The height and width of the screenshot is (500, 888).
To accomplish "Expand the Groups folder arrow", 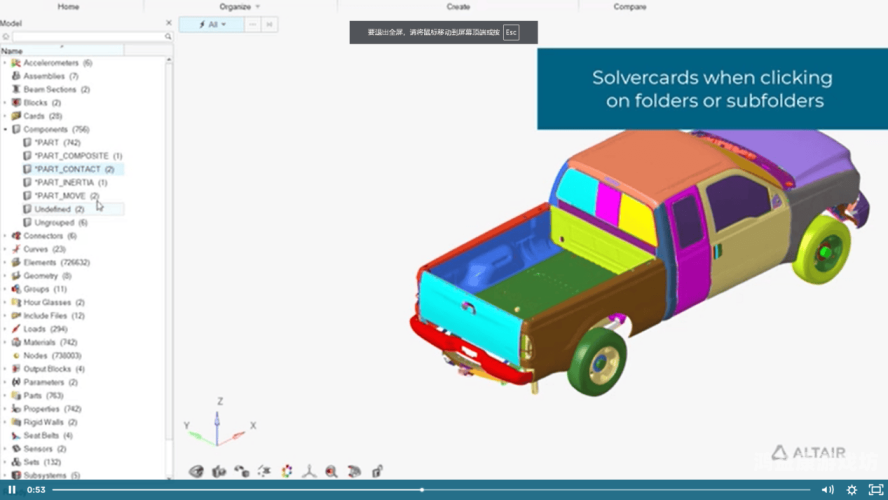I will pyautogui.click(x=5, y=289).
